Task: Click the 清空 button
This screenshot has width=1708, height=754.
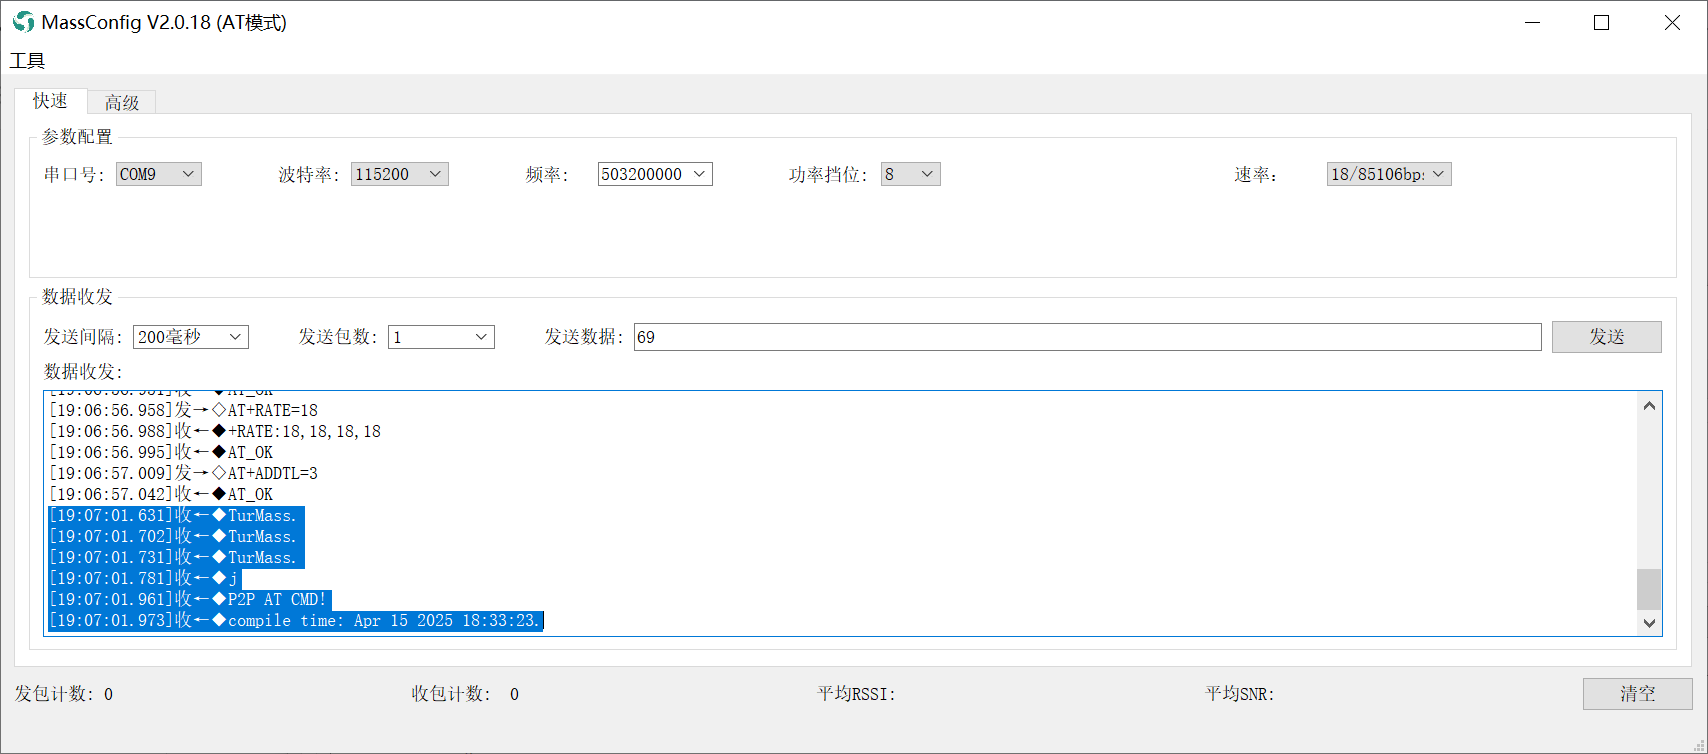Action: pyautogui.click(x=1638, y=694)
